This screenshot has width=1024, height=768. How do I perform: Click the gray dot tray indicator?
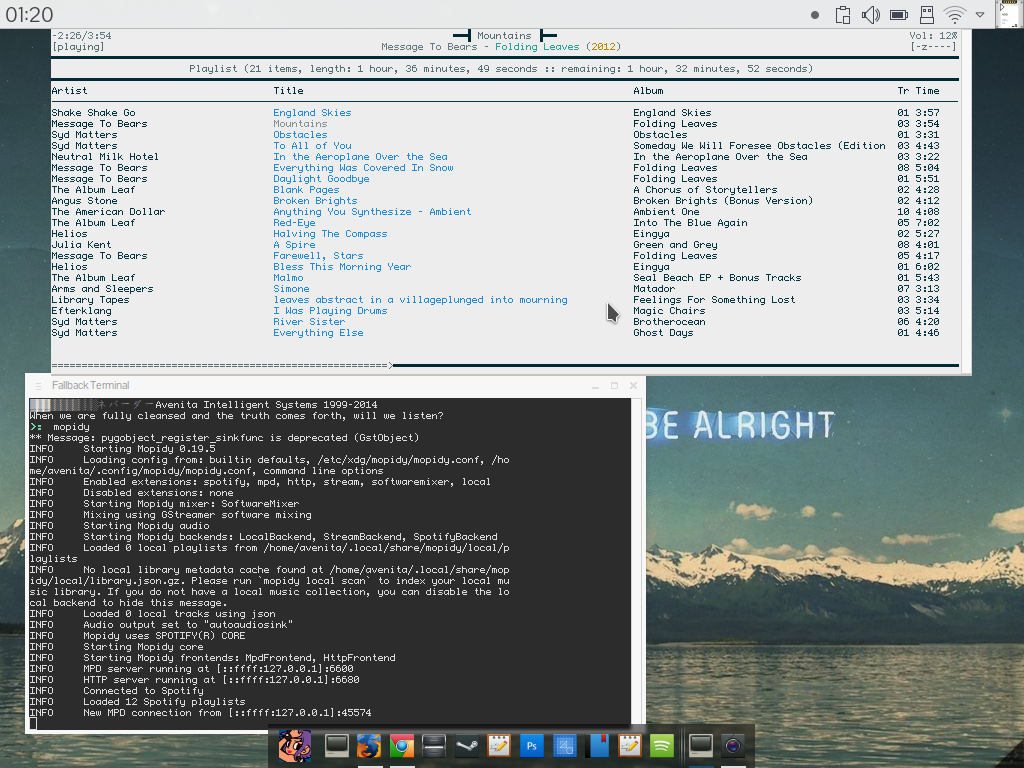pos(814,15)
